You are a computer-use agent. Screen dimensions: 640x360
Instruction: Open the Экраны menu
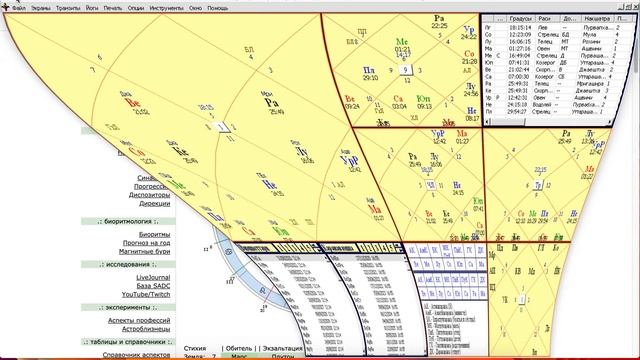click(41, 8)
